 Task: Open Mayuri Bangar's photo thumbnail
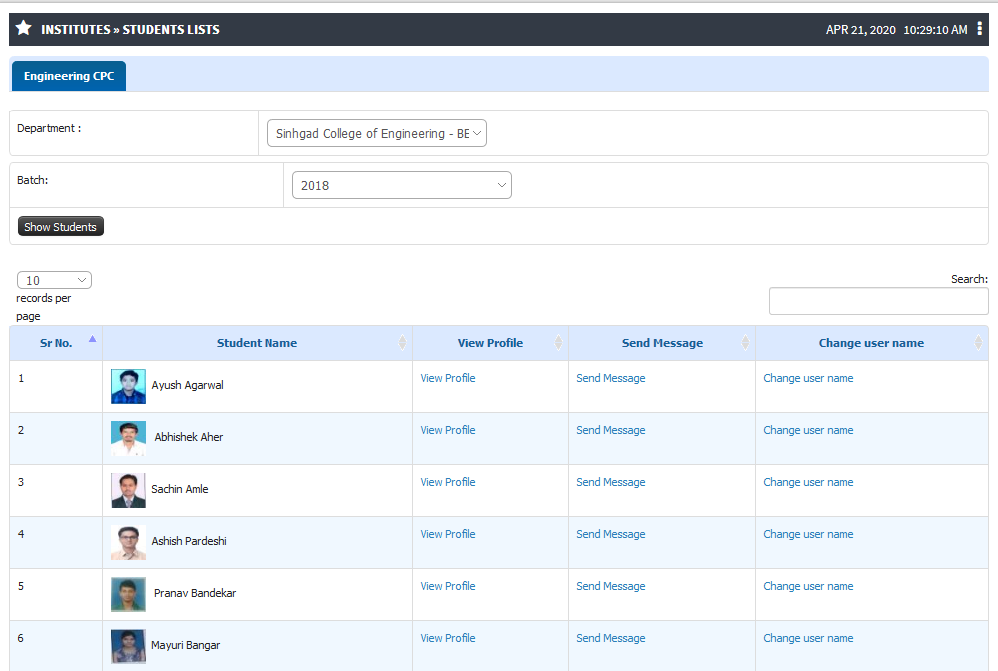tap(129, 646)
